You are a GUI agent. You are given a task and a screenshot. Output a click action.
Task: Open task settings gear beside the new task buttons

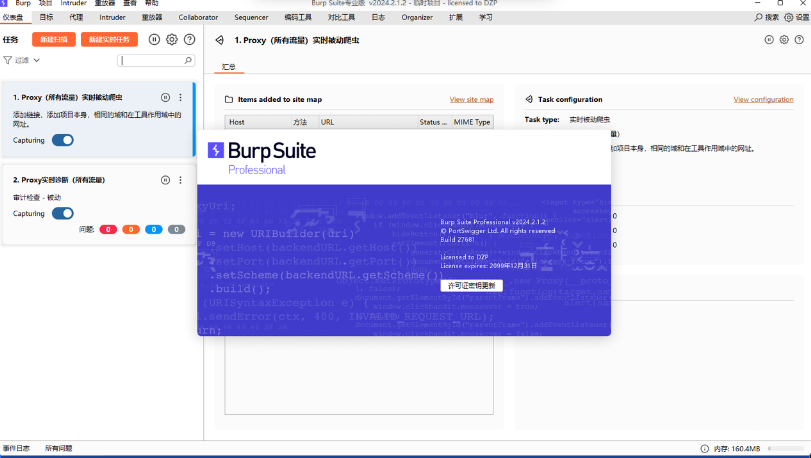pyautogui.click(x=172, y=39)
